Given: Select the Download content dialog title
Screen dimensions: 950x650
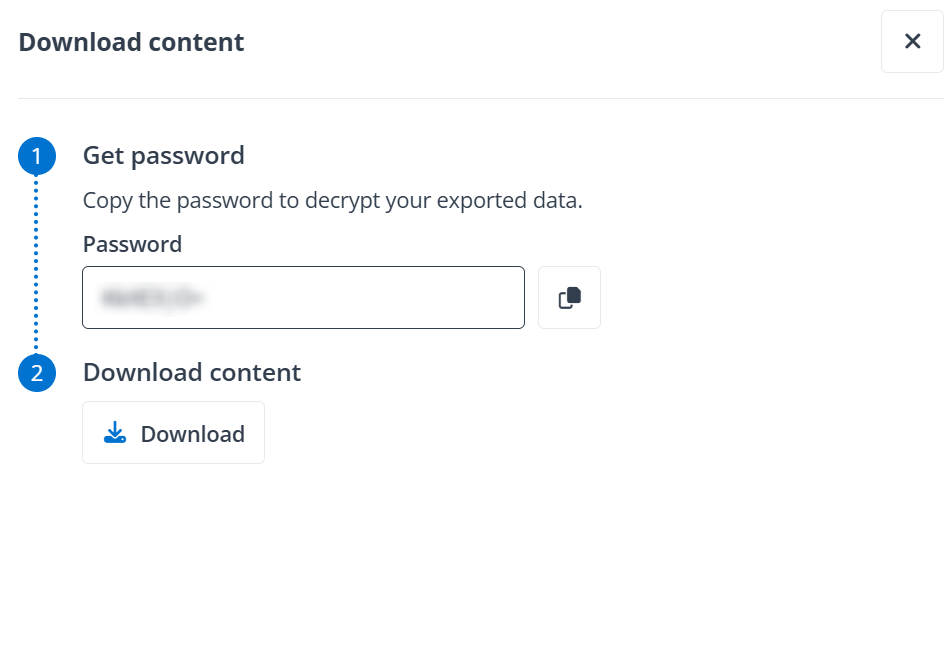Looking at the screenshot, I should tap(130, 42).
